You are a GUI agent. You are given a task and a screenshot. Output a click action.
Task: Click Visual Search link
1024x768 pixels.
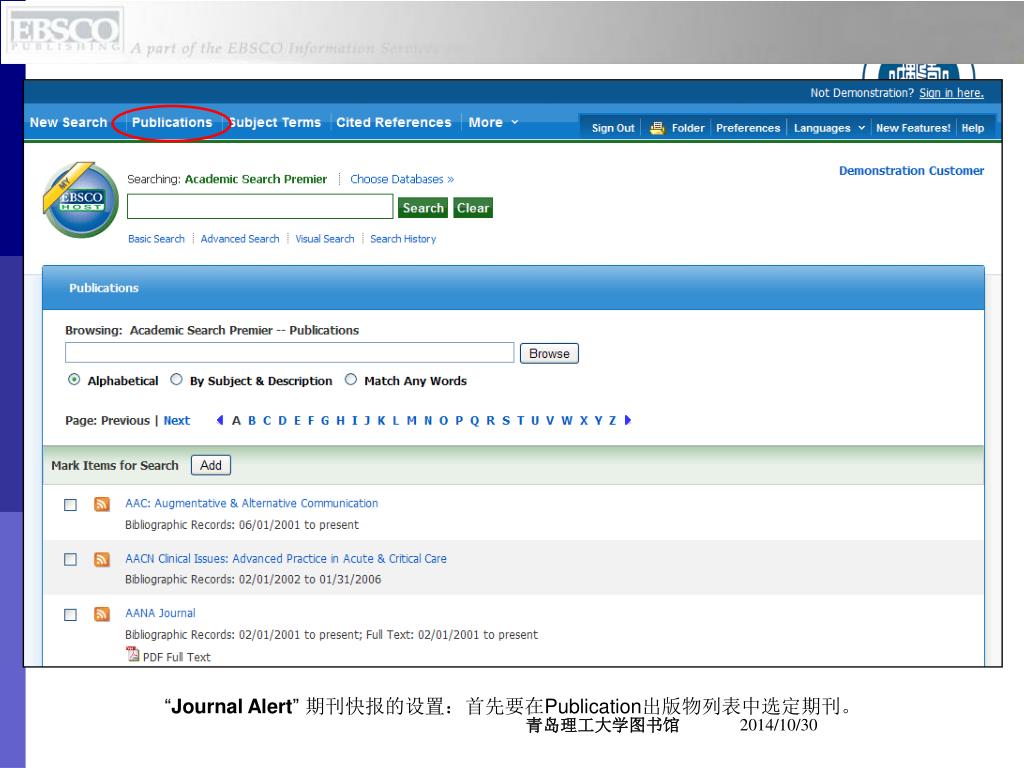[325, 239]
